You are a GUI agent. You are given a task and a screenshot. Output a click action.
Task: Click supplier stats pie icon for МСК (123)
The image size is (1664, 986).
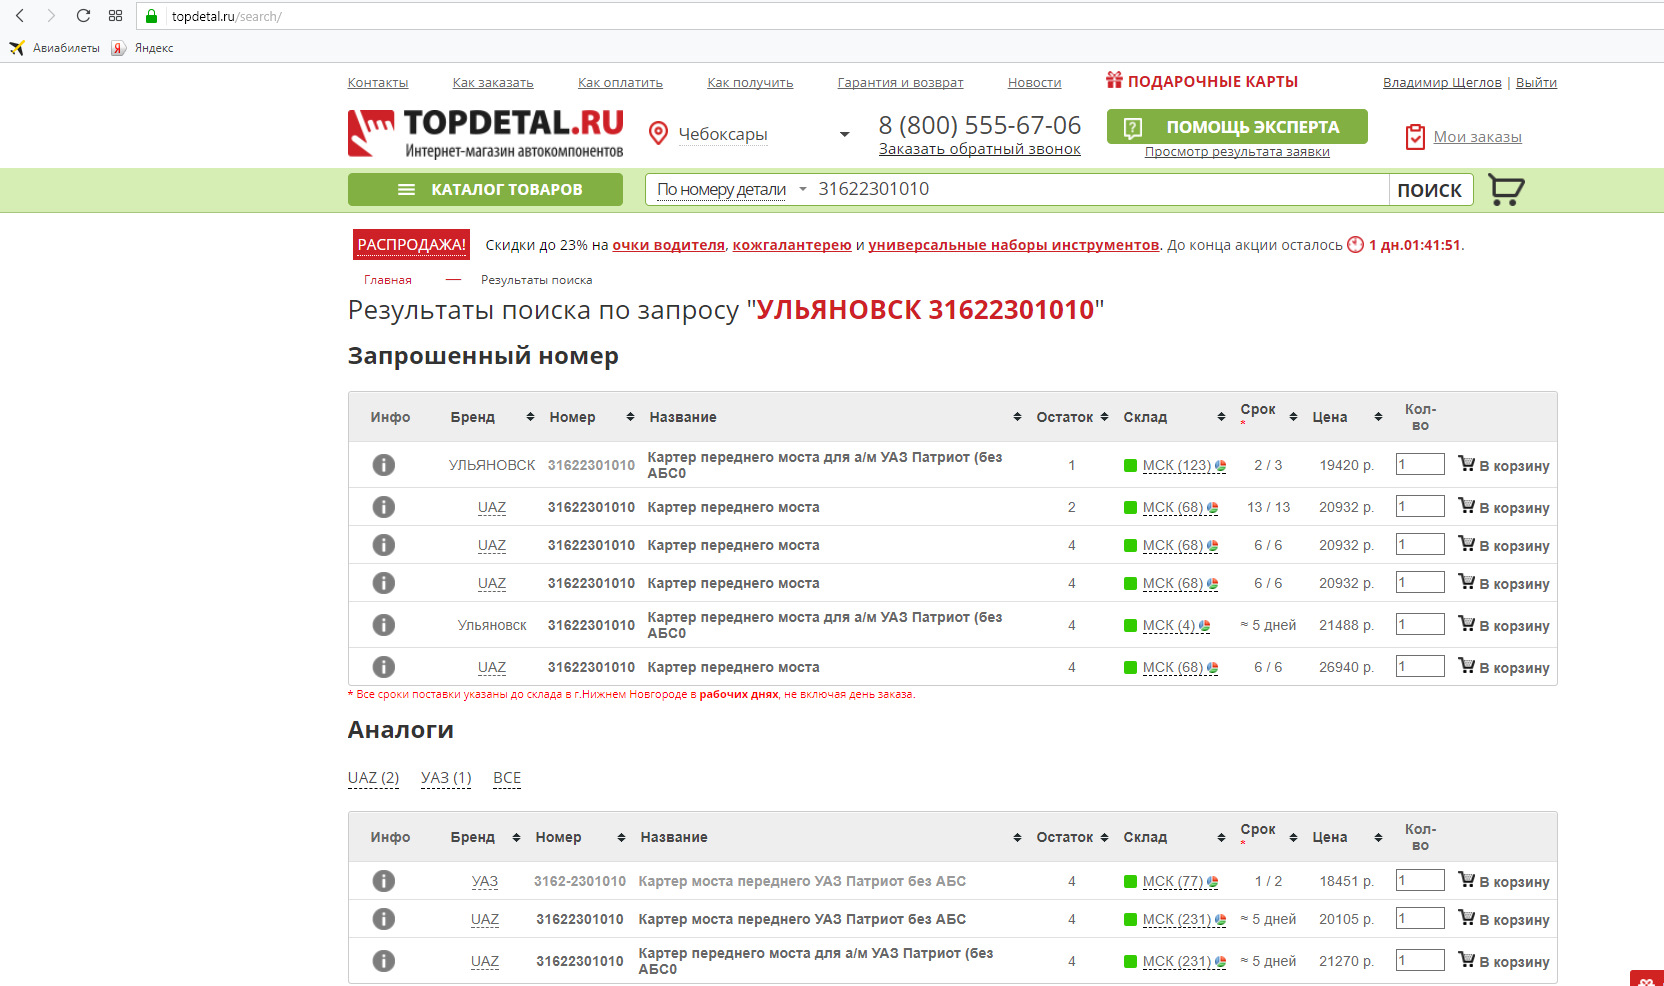pos(1220,466)
